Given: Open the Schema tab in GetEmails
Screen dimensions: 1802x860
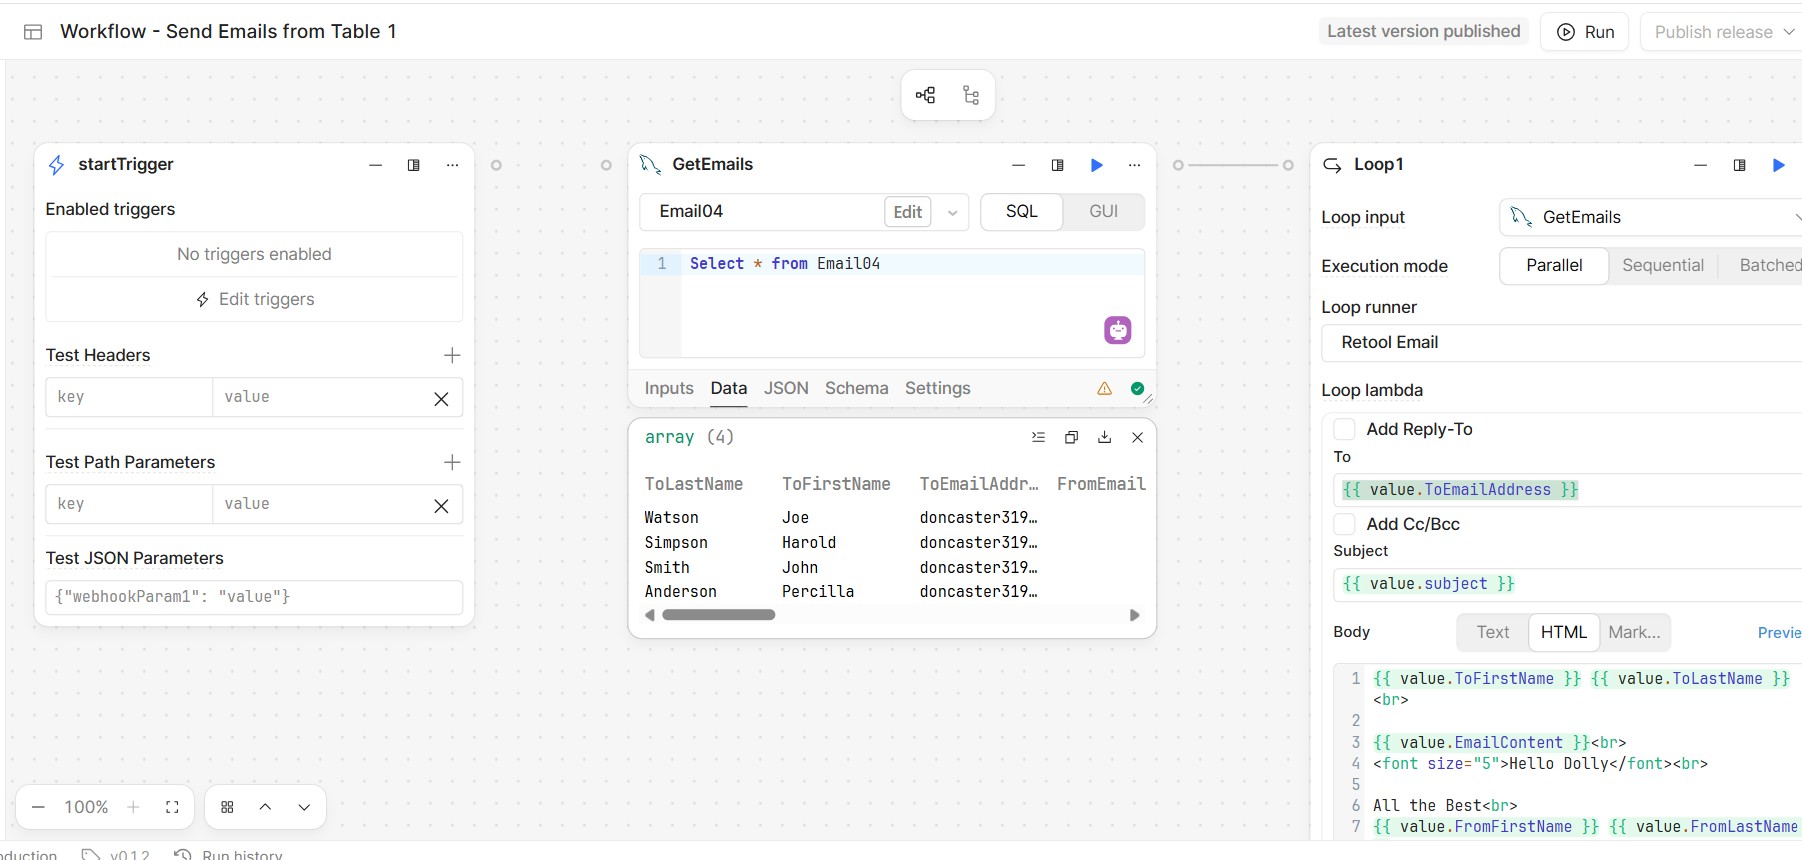Looking at the screenshot, I should coord(856,388).
